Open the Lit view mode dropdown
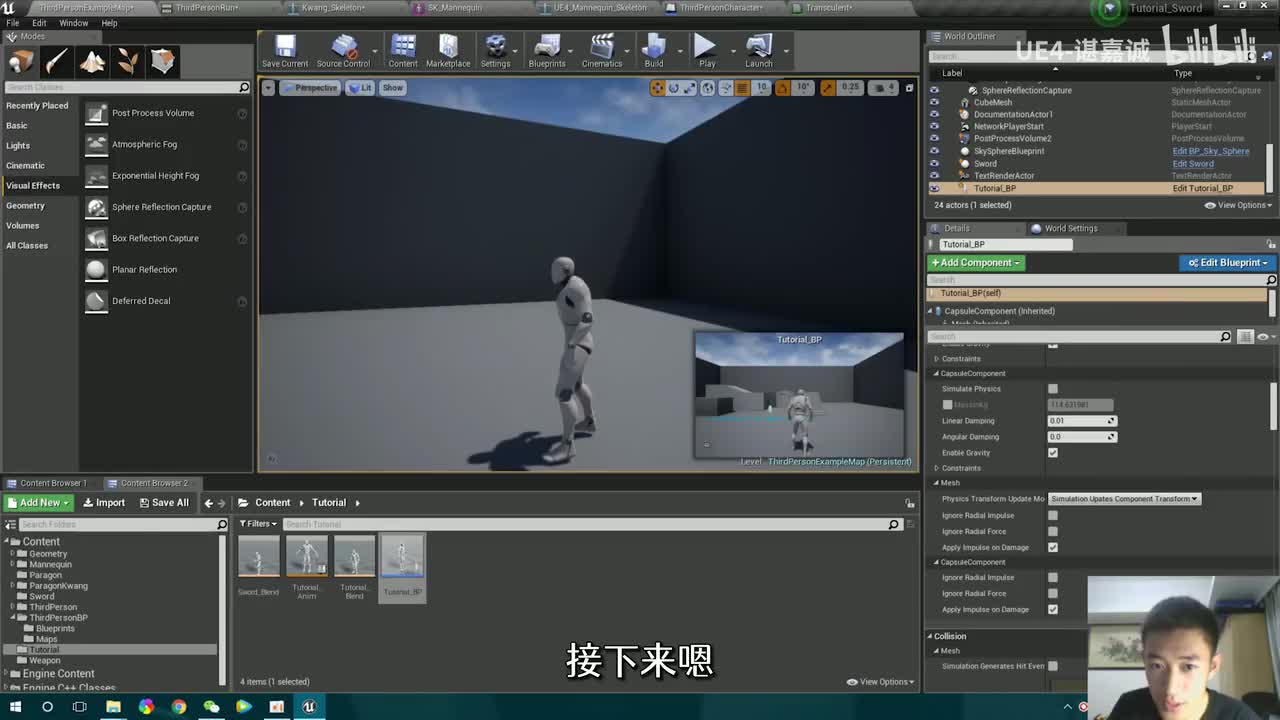Screen dimensions: 1280x720 point(360,88)
